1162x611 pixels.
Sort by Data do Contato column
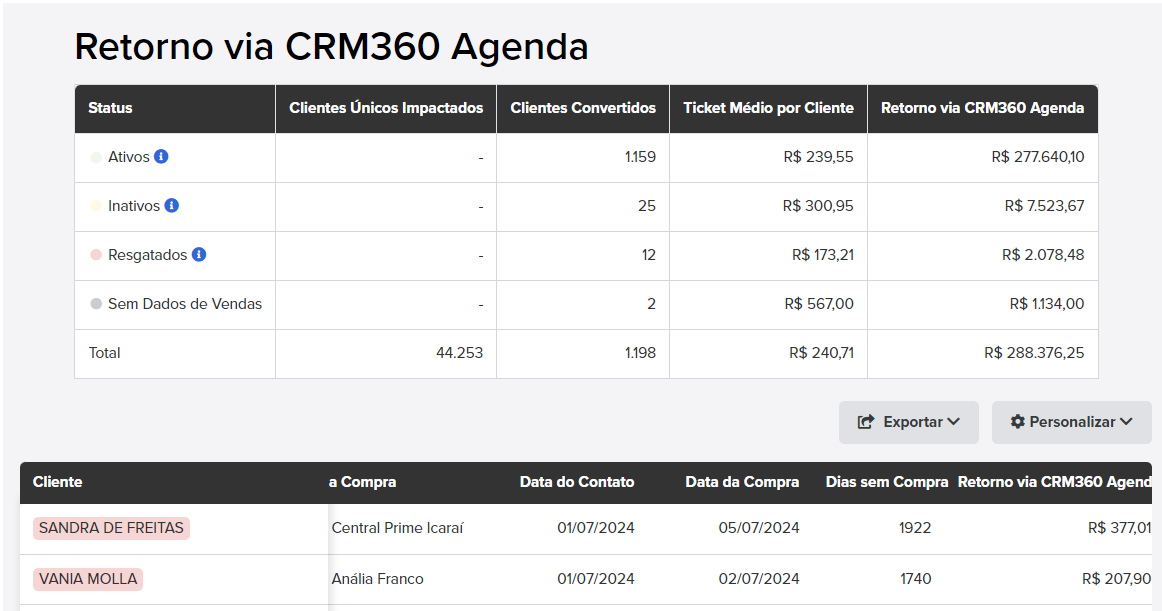pos(577,482)
